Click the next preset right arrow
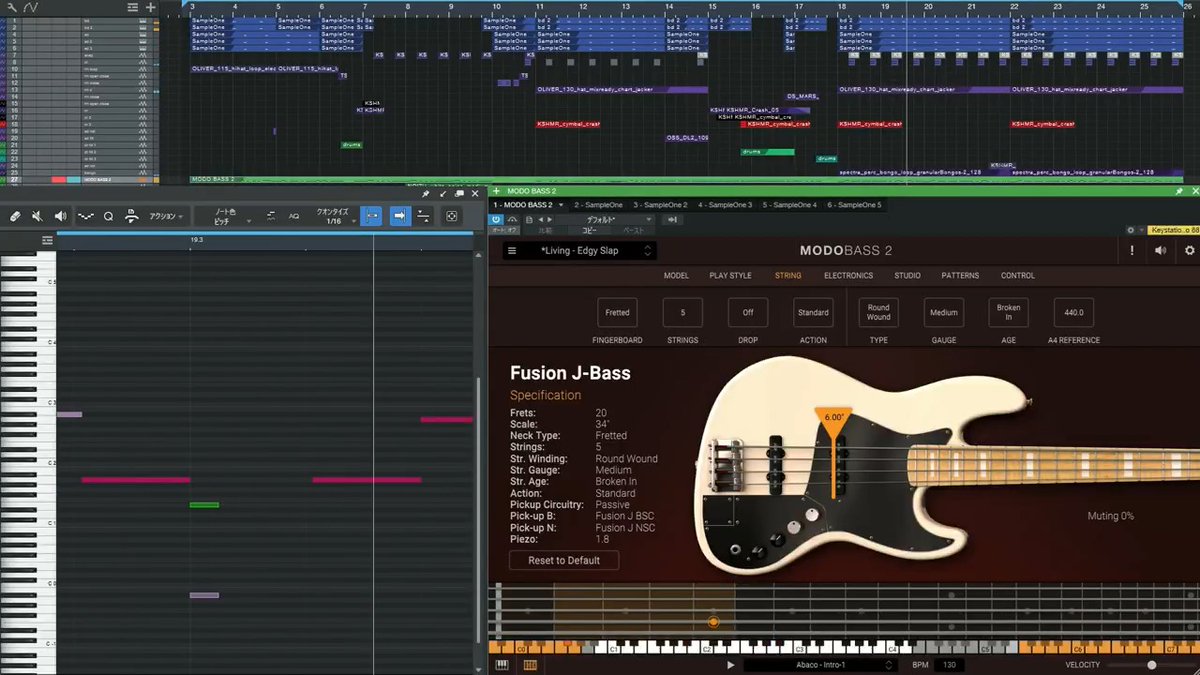1200x675 pixels. tap(551, 219)
